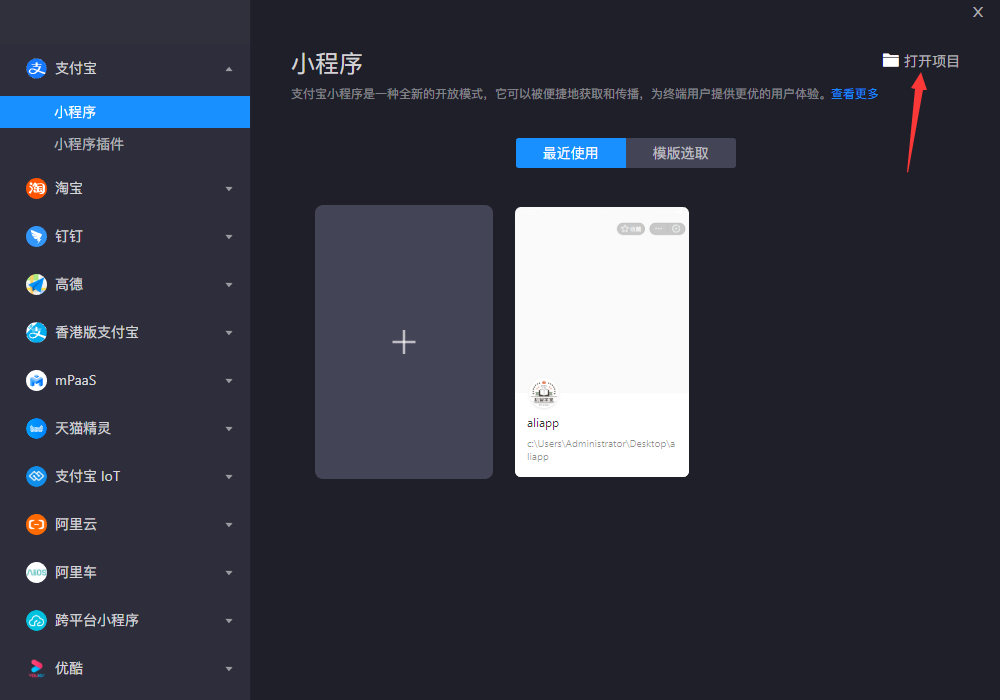This screenshot has height=700, width=1000.
Task: Click the mPaaS label in sidebar
Action: point(75,380)
